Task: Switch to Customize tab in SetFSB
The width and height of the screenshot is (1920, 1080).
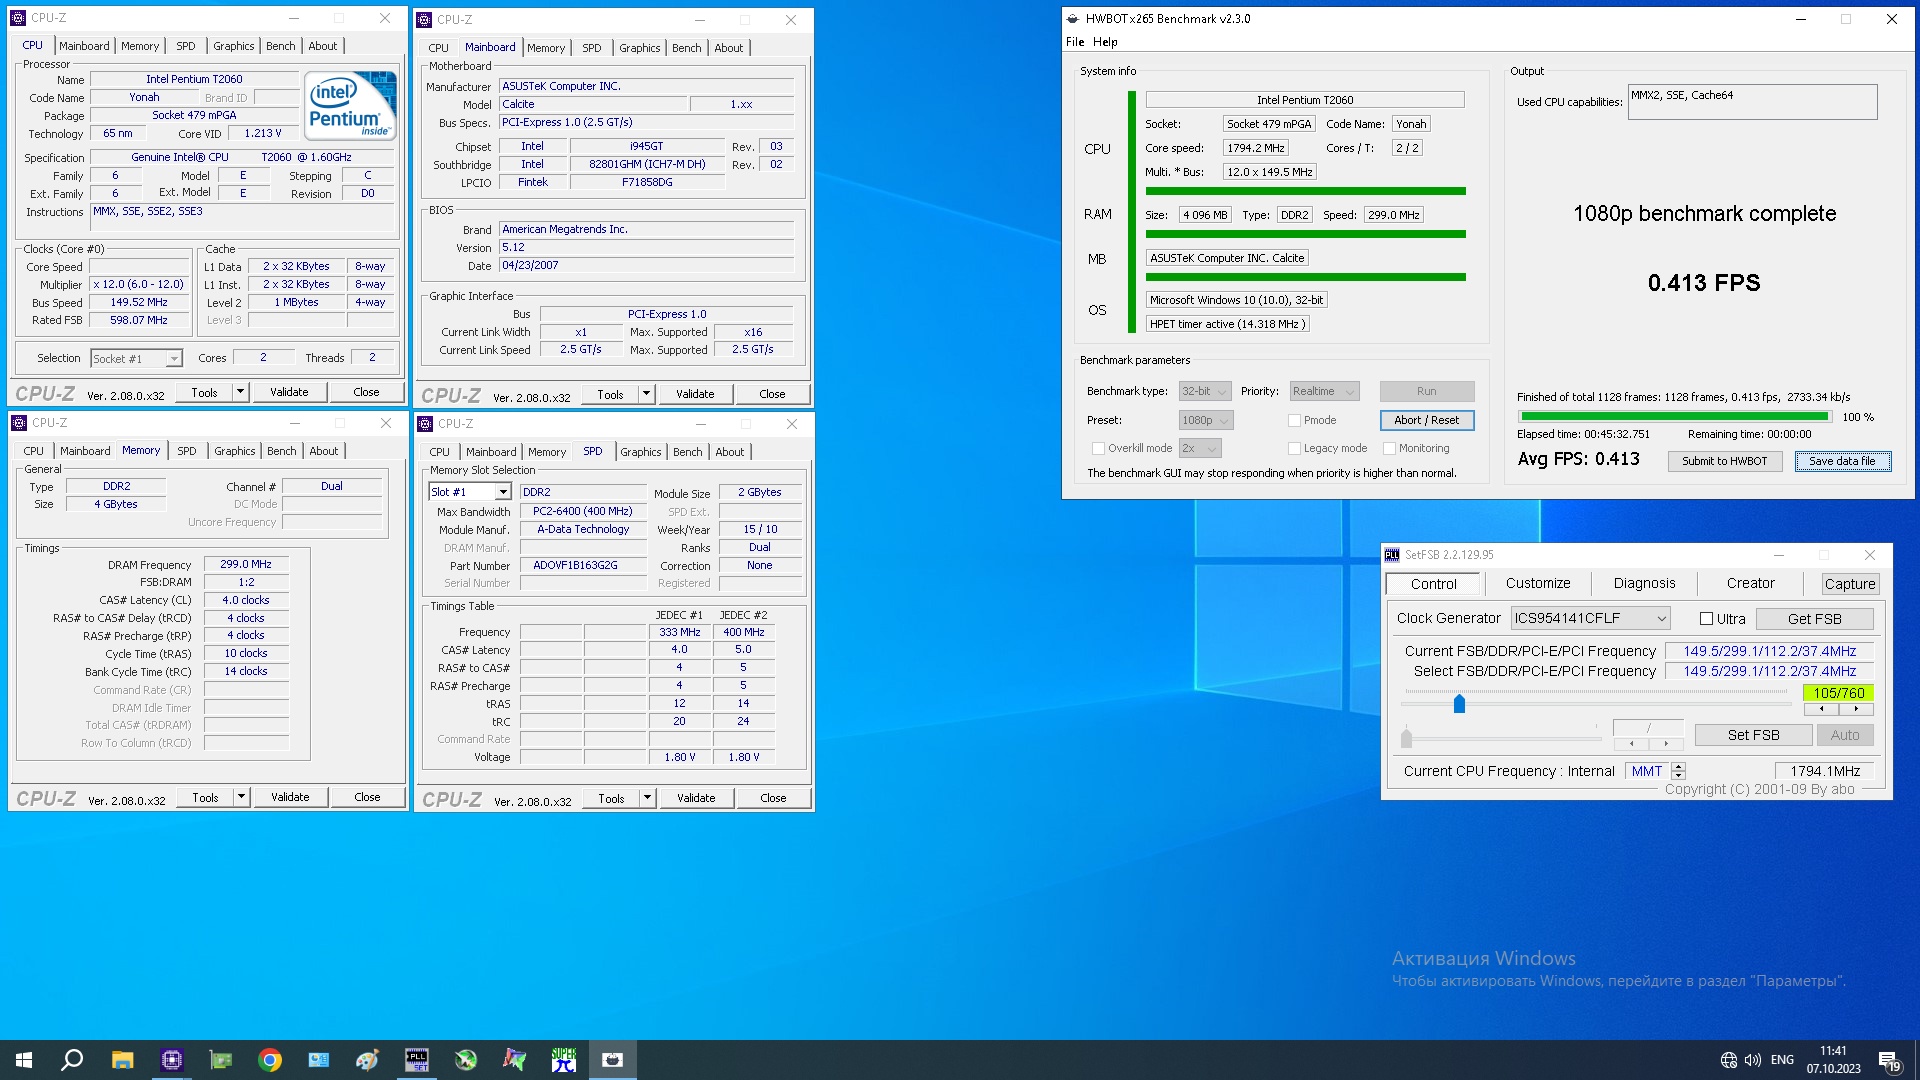Action: 1538,583
